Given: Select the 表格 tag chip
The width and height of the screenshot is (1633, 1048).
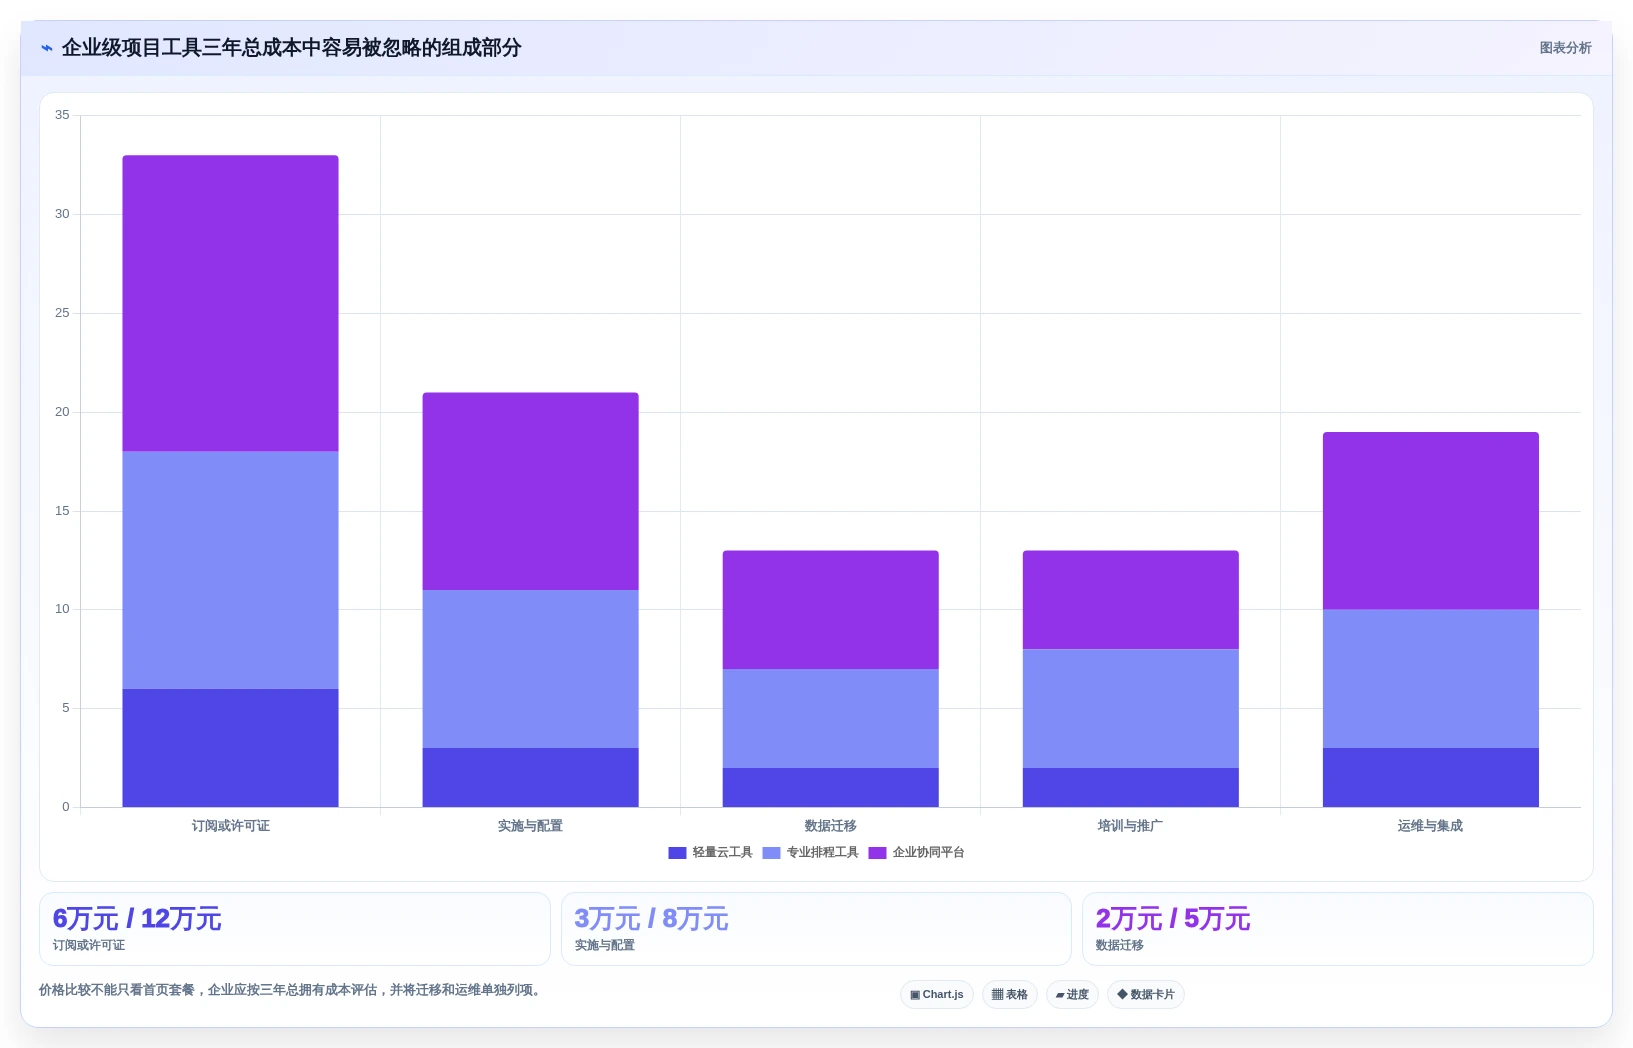Looking at the screenshot, I should click(1010, 995).
